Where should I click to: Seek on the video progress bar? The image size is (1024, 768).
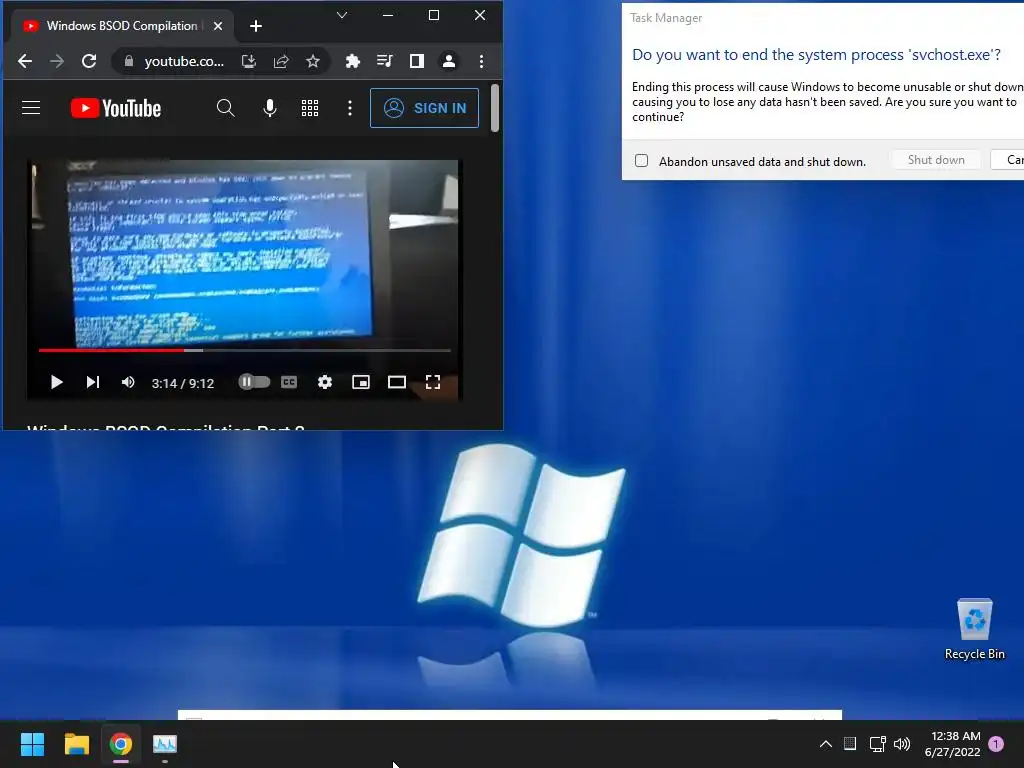coord(244,350)
